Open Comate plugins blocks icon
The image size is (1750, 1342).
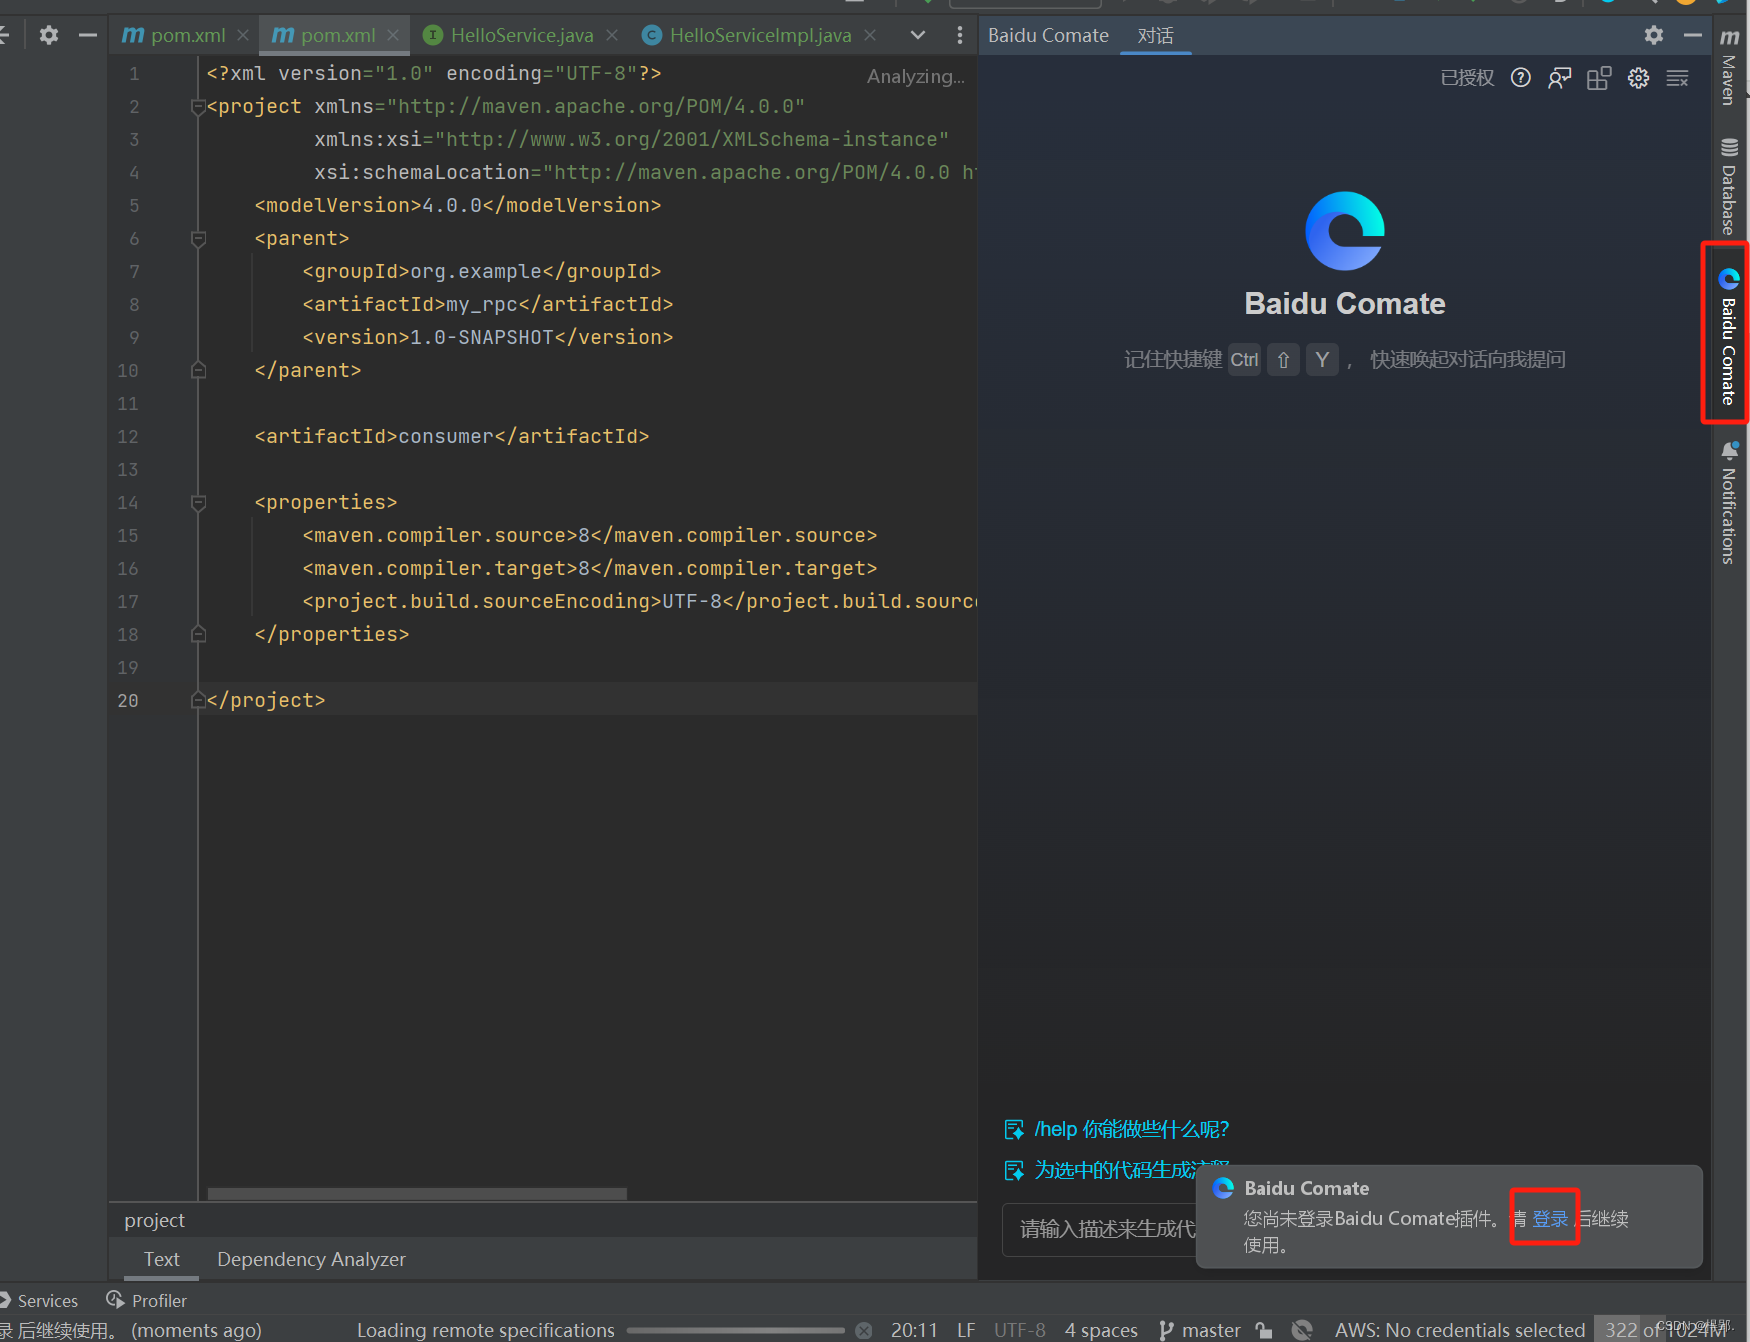pos(1599,78)
